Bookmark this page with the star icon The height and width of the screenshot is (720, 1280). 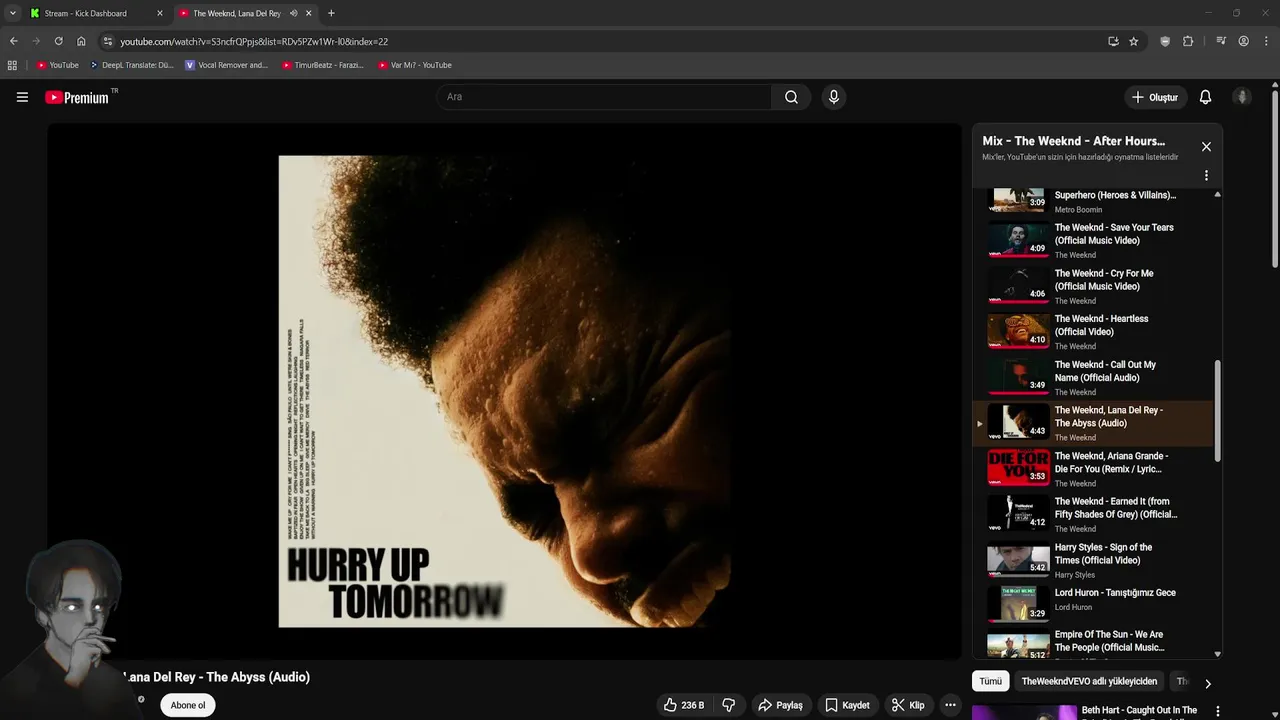[1133, 41]
